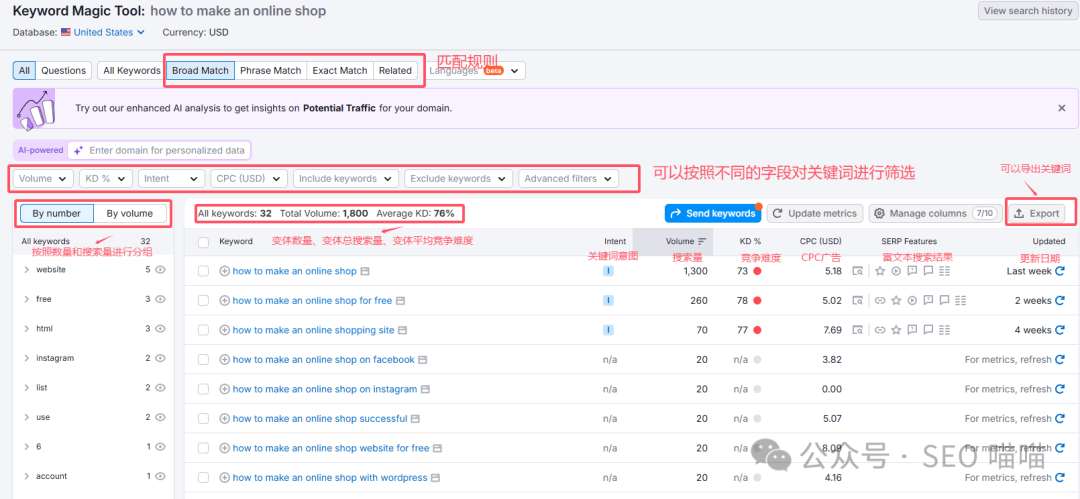
Task: Click the link SERP feature in 5.02 CPC row
Action: [880, 301]
